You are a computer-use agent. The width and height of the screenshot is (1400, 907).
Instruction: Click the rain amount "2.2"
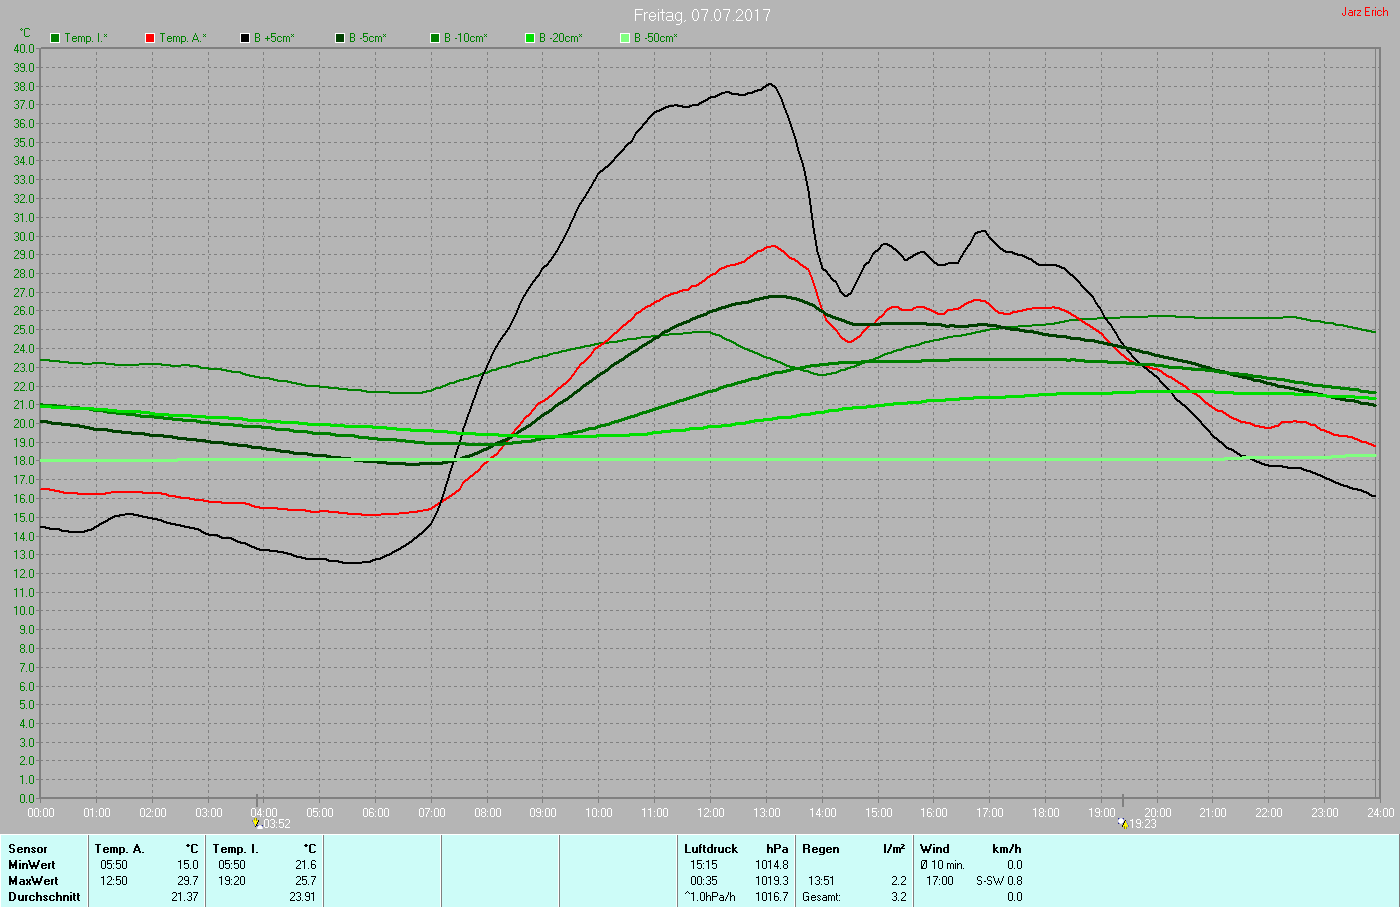pos(899,881)
